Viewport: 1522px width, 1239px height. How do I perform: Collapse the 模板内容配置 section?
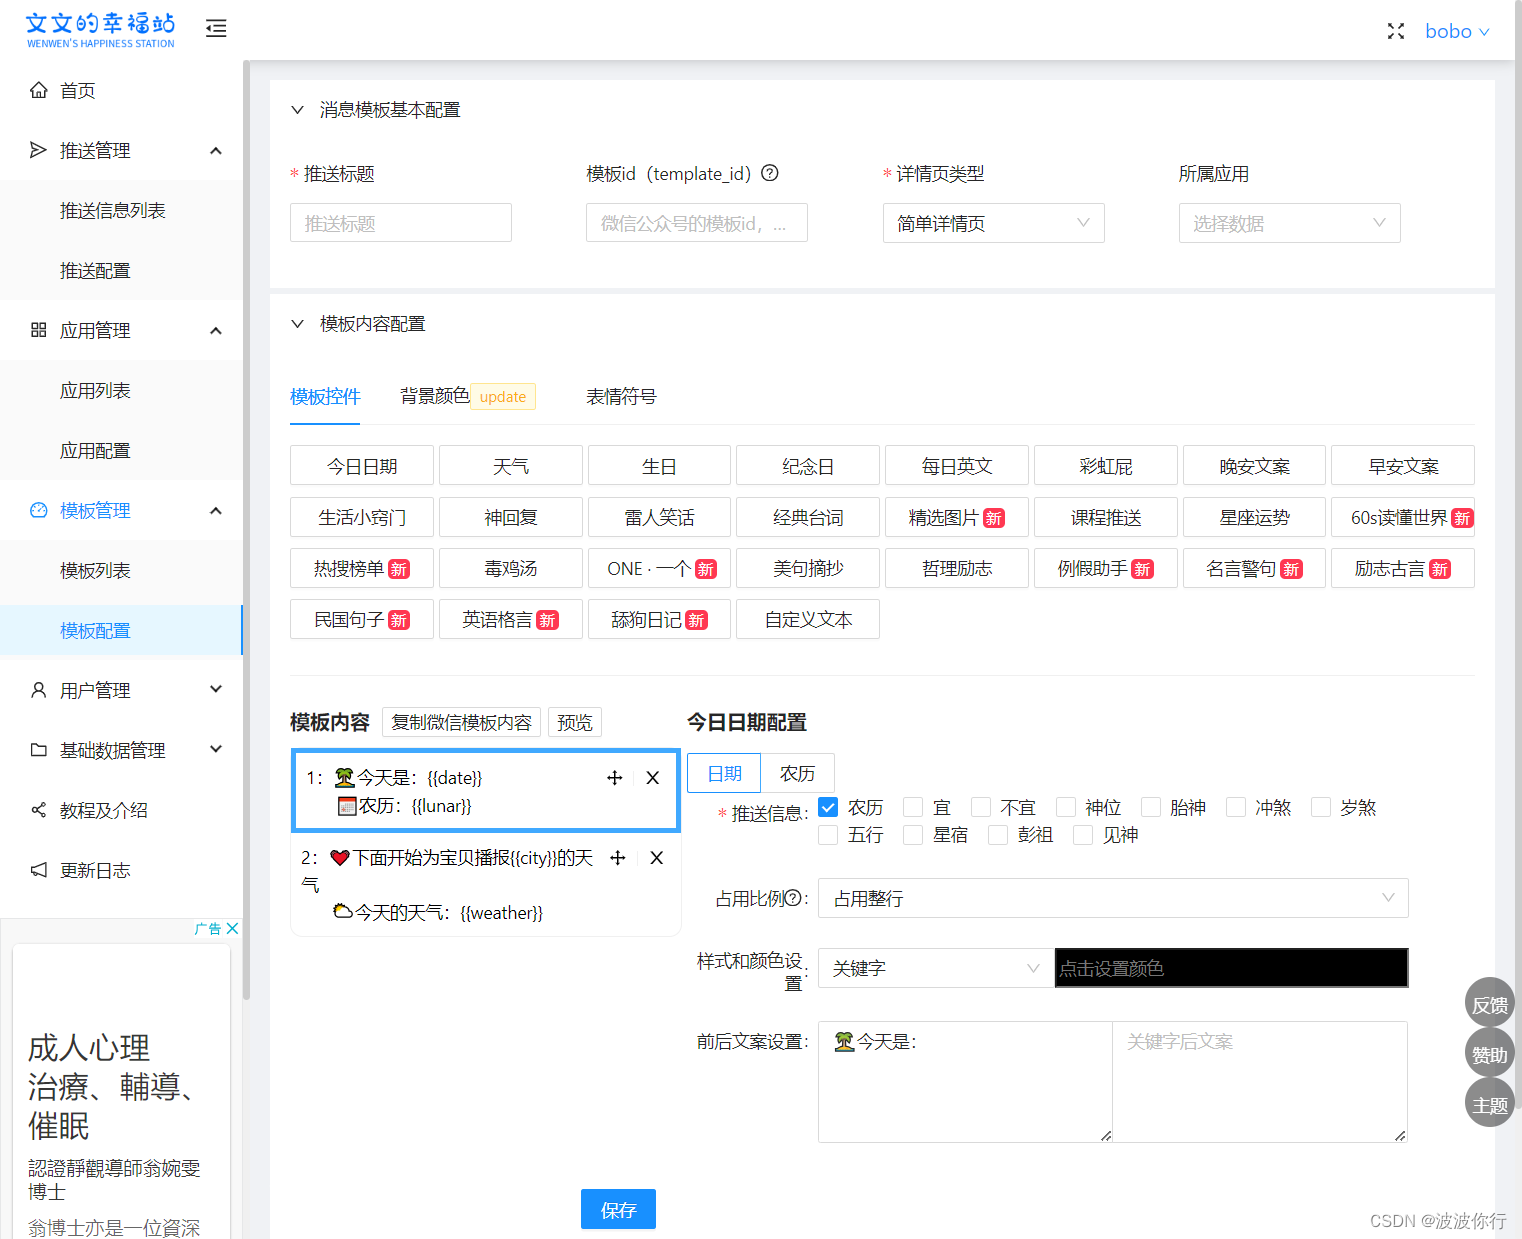(x=297, y=324)
